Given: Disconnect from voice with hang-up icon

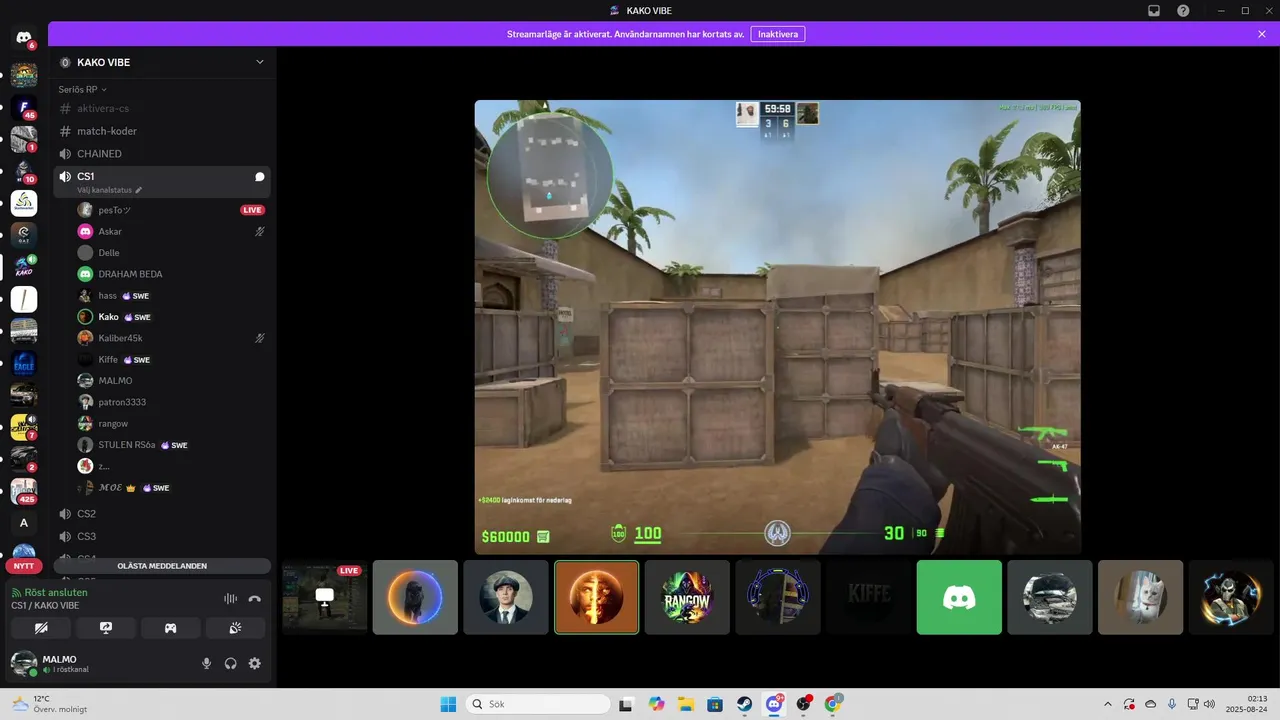Looking at the screenshot, I should coord(254,599).
